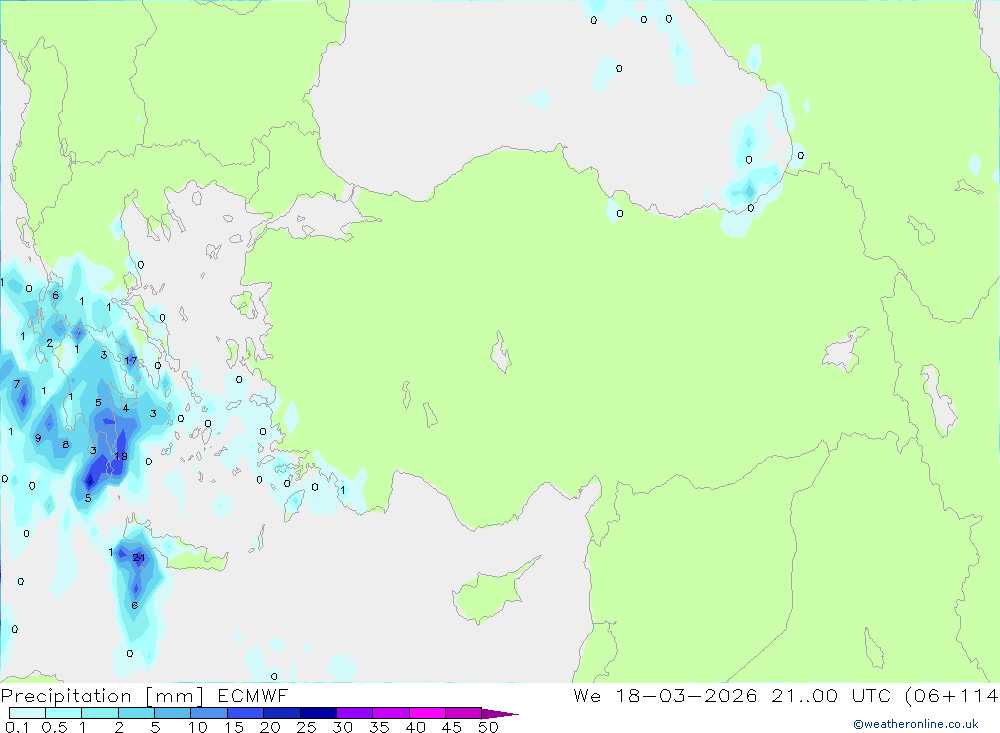
Task: Click the 1–2 mm legend color swatch
Action: coord(99,713)
